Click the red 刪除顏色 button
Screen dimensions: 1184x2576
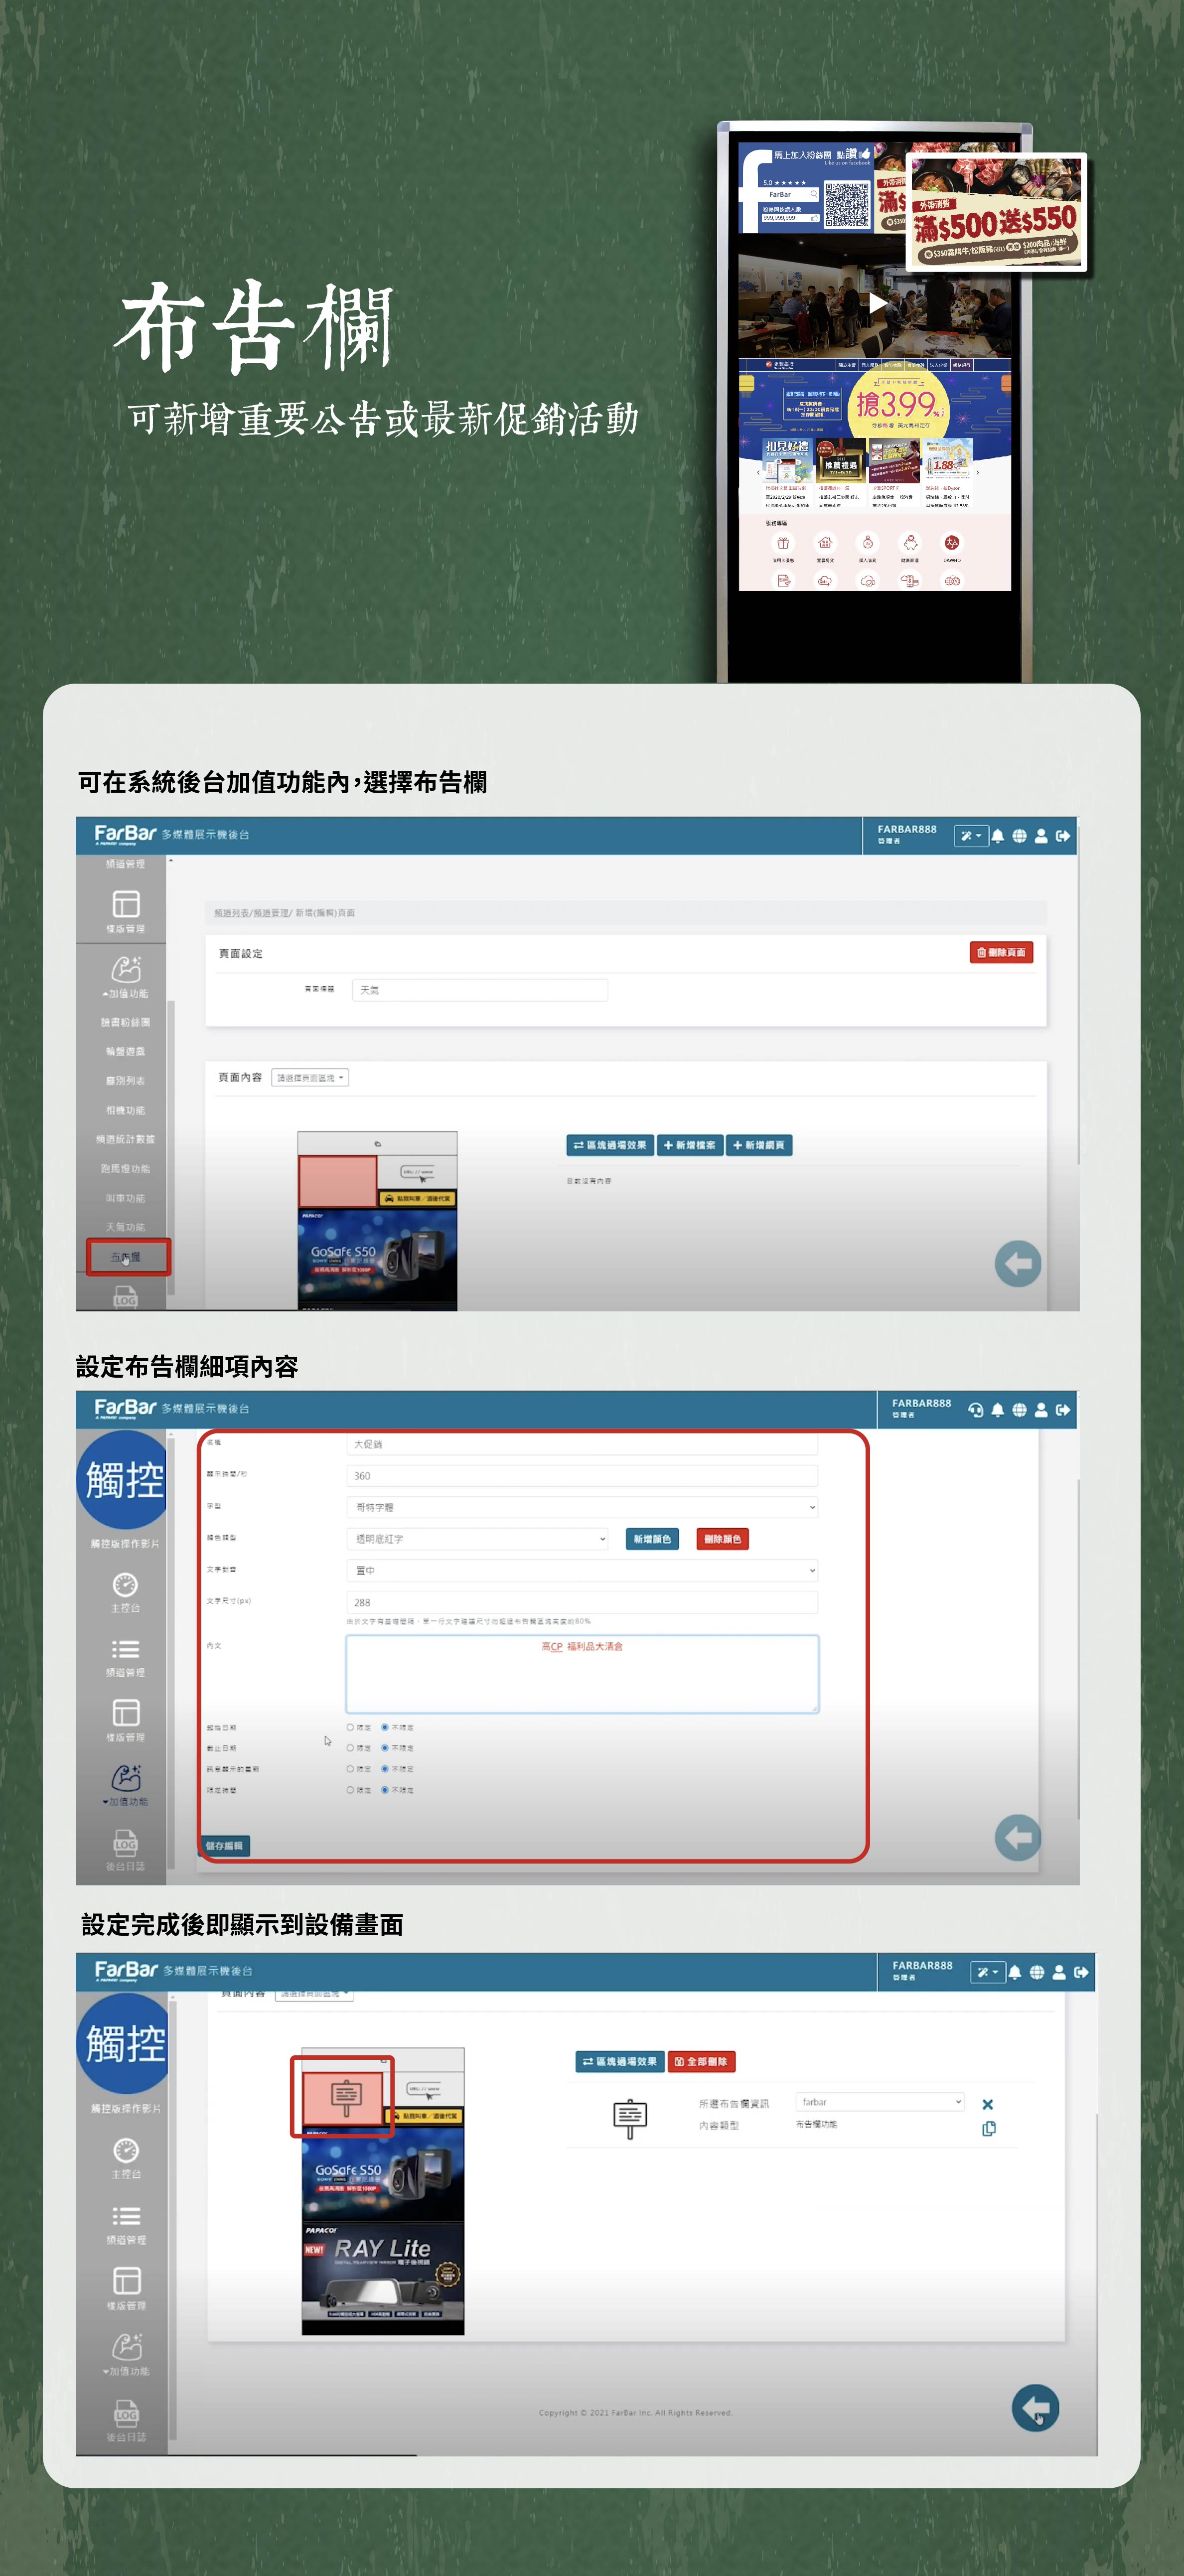[x=722, y=1539]
